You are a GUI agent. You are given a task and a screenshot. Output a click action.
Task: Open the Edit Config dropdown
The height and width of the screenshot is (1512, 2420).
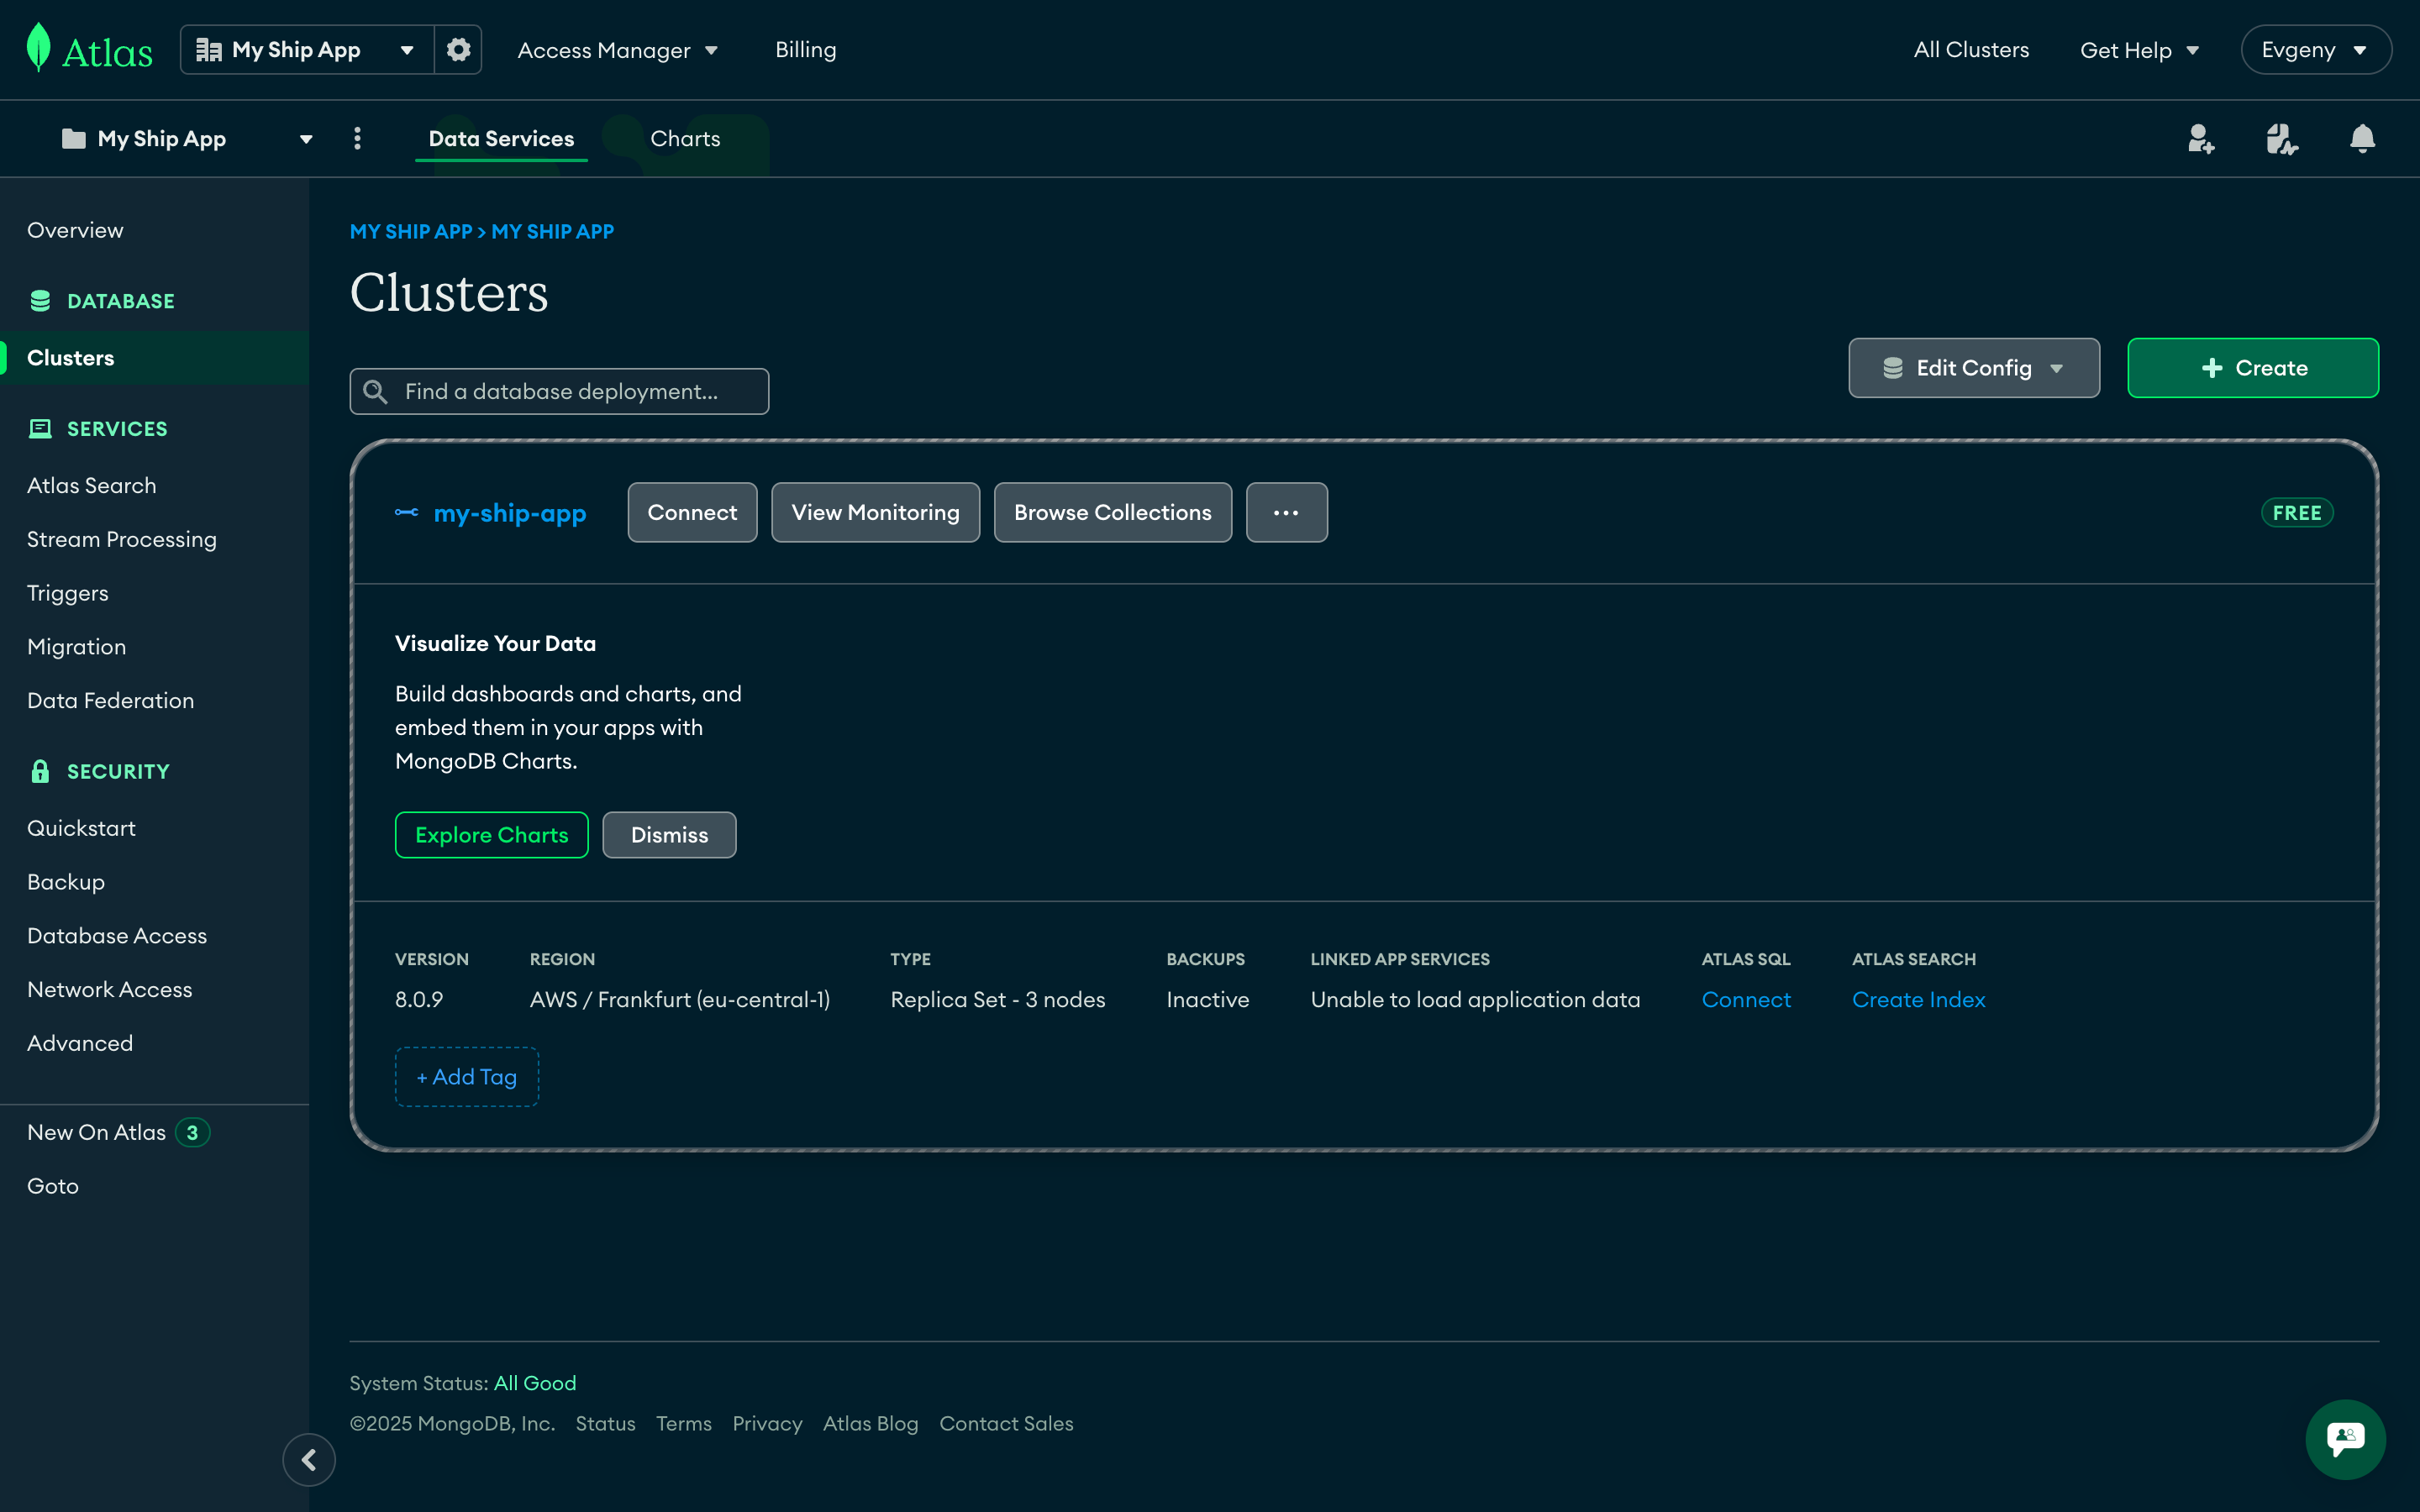pyautogui.click(x=1973, y=368)
